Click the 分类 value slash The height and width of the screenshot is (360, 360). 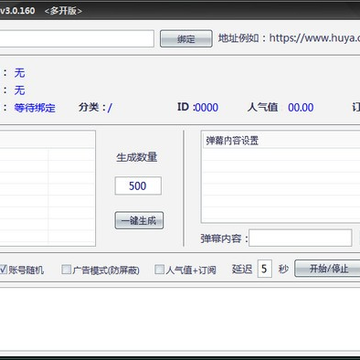tap(110, 108)
